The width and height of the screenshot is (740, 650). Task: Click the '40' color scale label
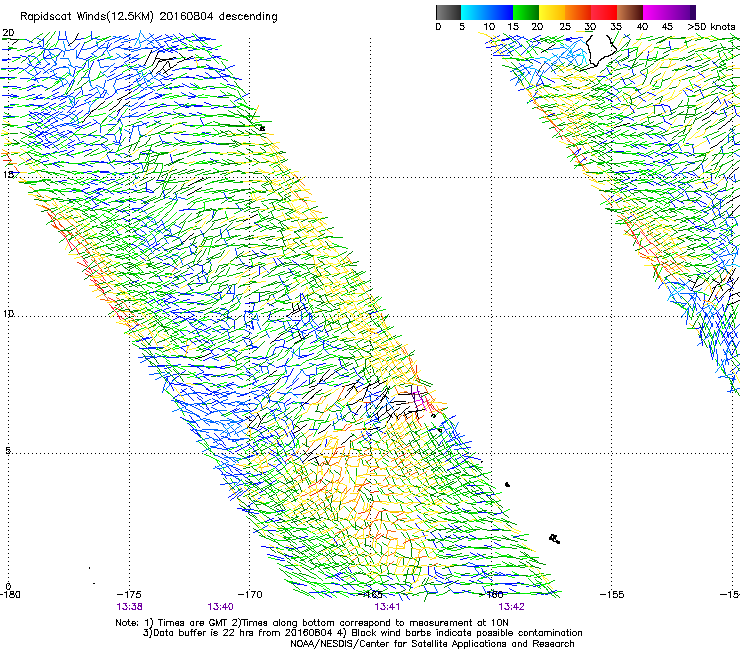click(642, 27)
